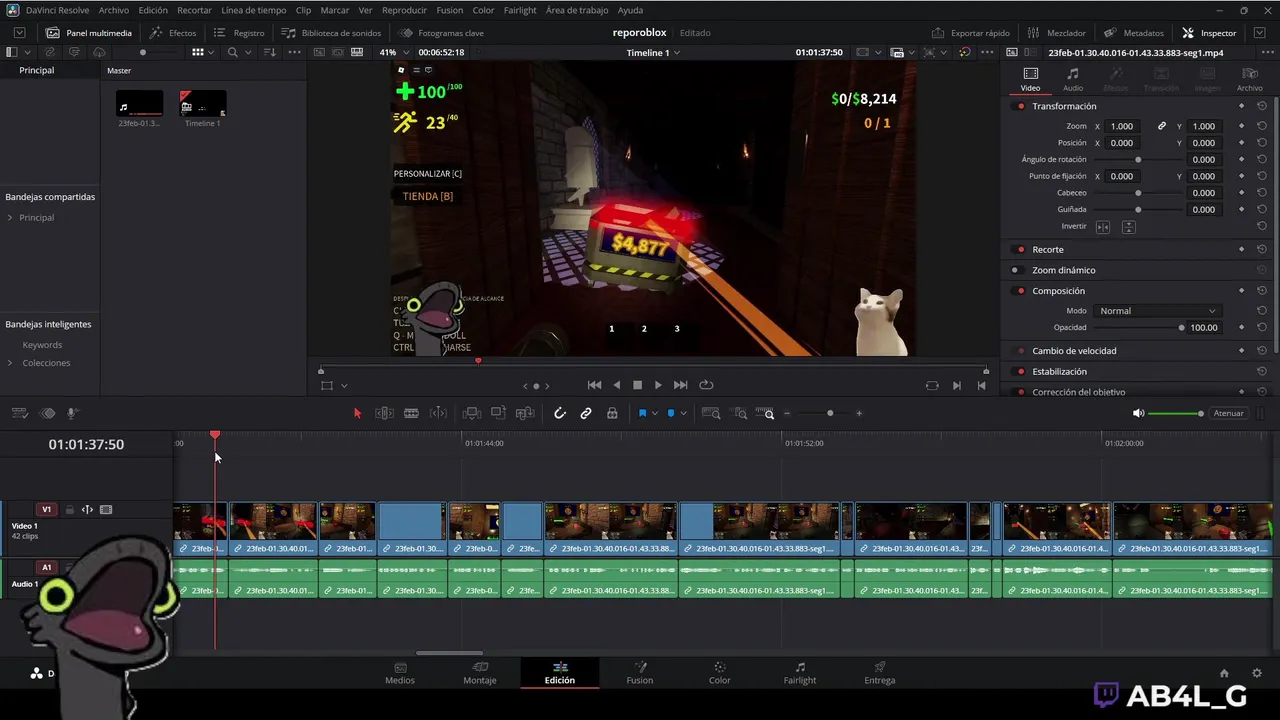Switch to the Color page

pyautogui.click(x=719, y=673)
